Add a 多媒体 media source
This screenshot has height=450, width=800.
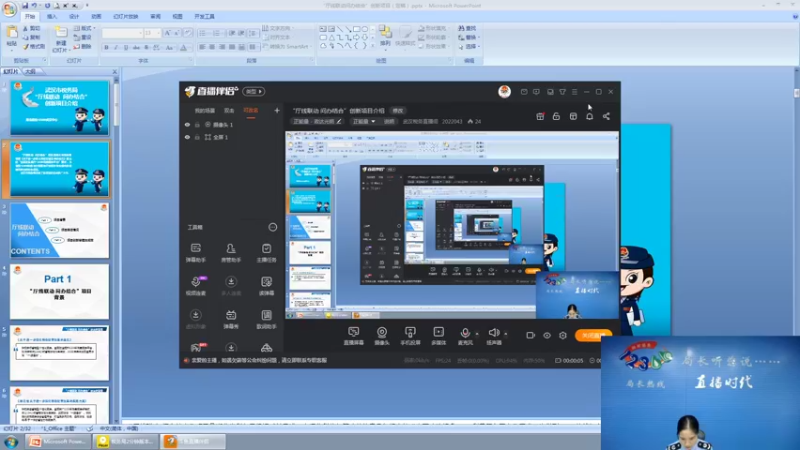click(438, 336)
